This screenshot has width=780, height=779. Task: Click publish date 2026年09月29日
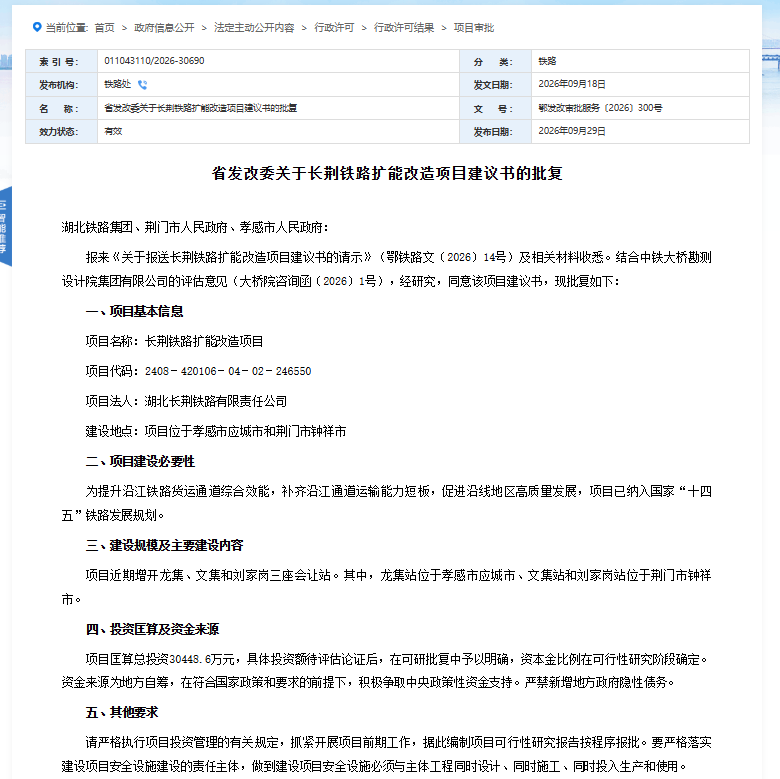pyautogui.click(x=572, y=131)
